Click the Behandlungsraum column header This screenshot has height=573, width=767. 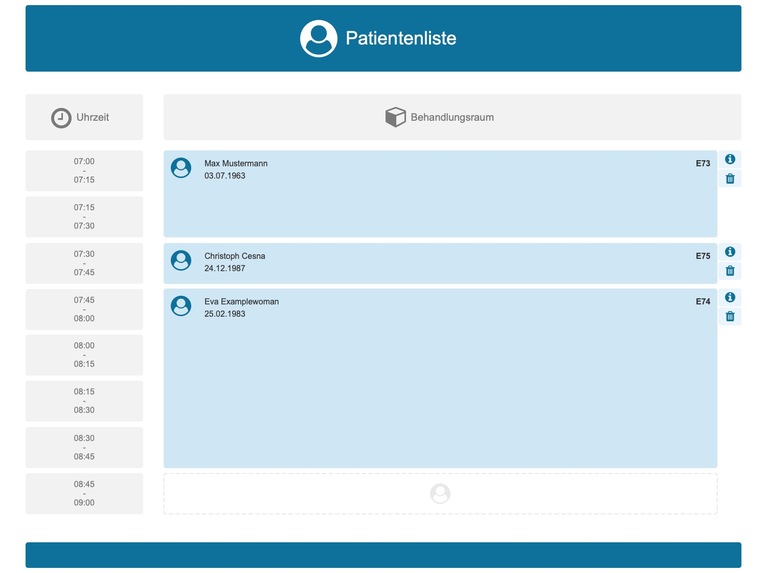pyautogui.click(x=452, y=117)
